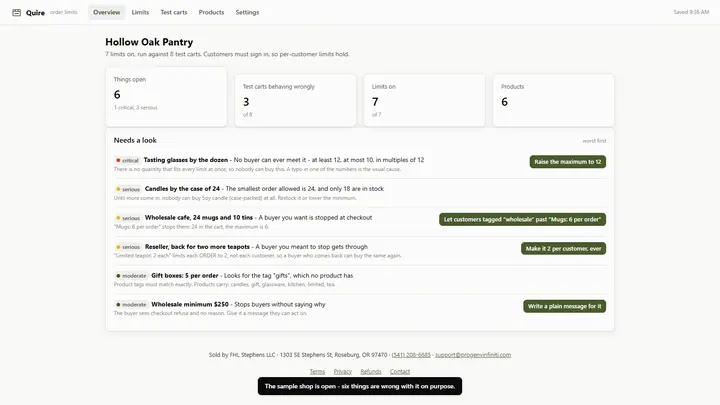720x405 pixels.
Task: Click the Quire logo icon
Action: tap(17, 12)
